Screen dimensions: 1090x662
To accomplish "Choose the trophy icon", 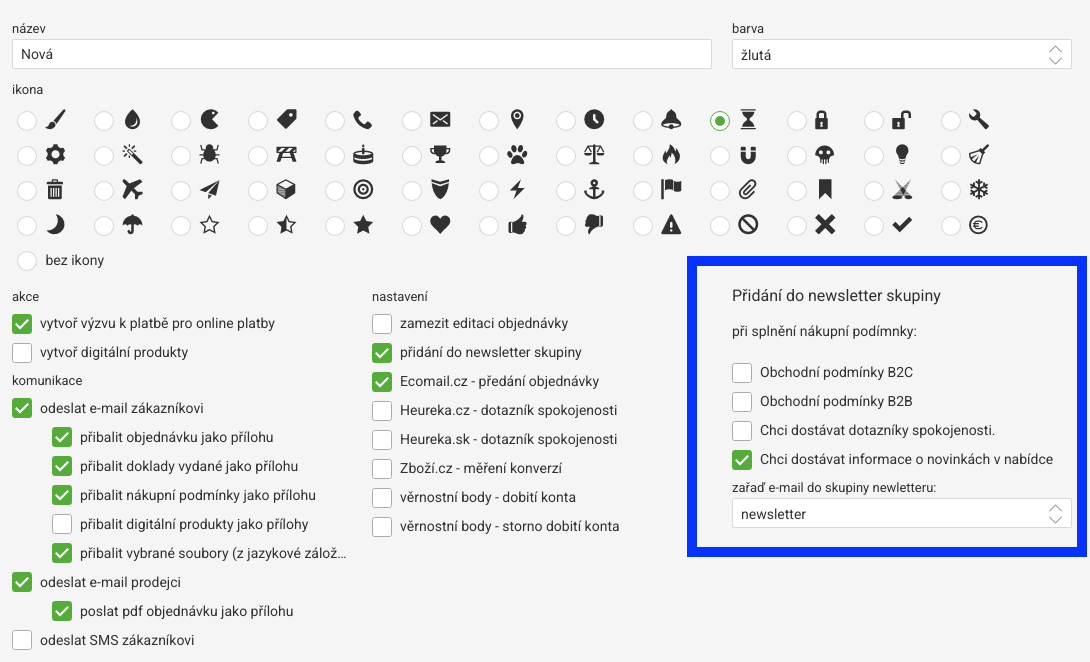I will pyautogui.click(x=412, y=156).
